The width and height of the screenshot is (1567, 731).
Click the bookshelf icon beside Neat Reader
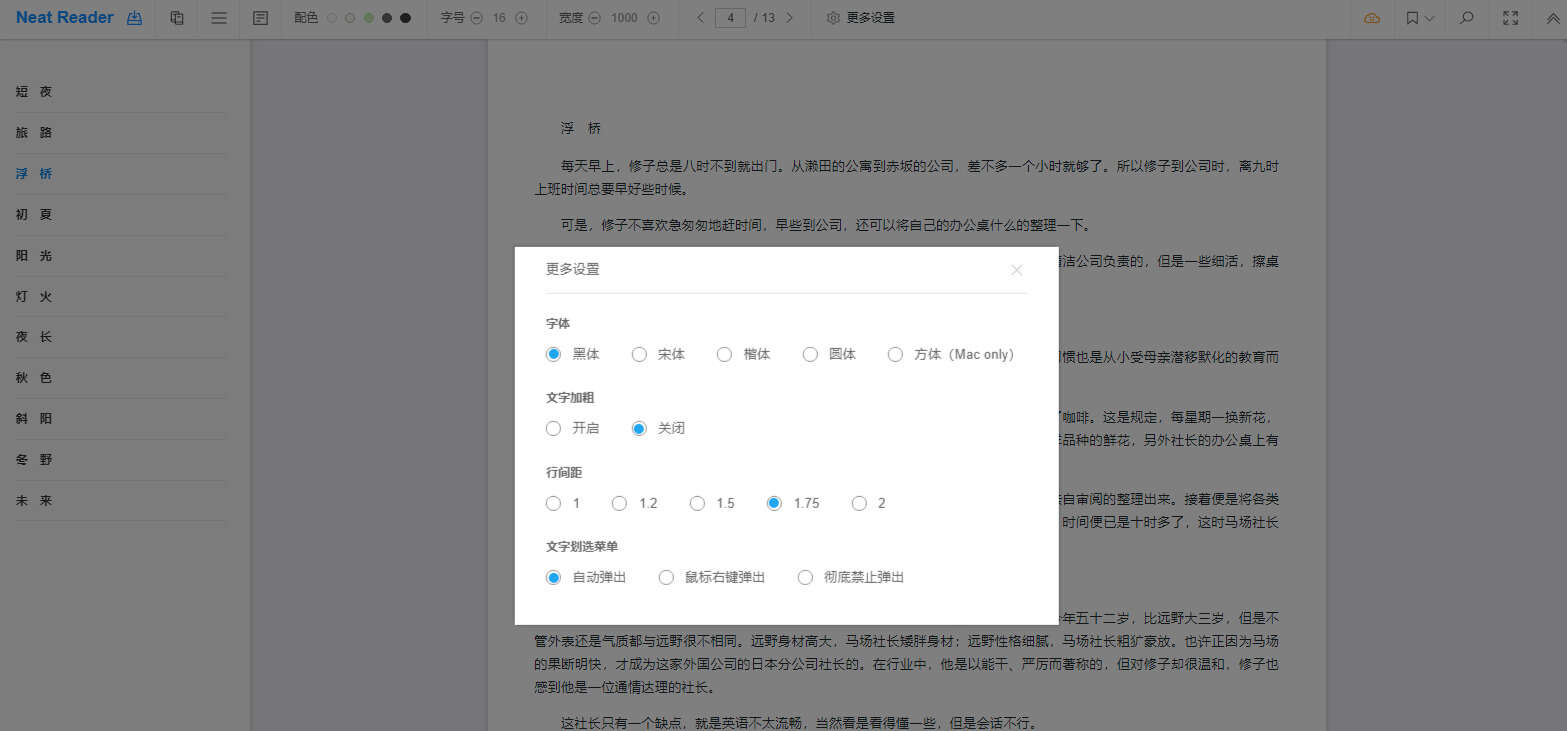pyautogui.click(x=135, y=18)
